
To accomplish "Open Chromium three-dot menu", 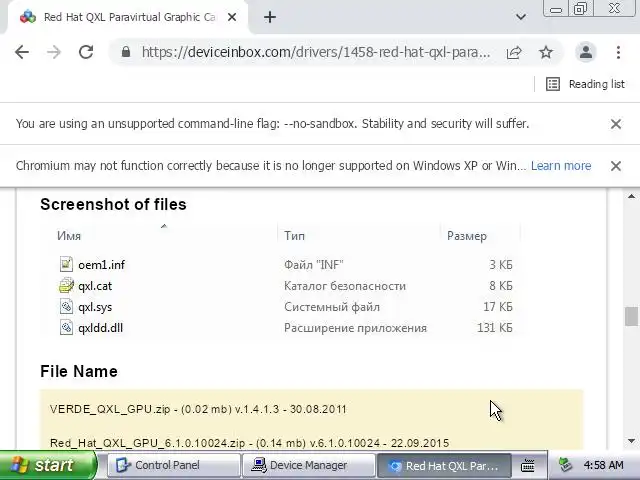I will (618, 52).
